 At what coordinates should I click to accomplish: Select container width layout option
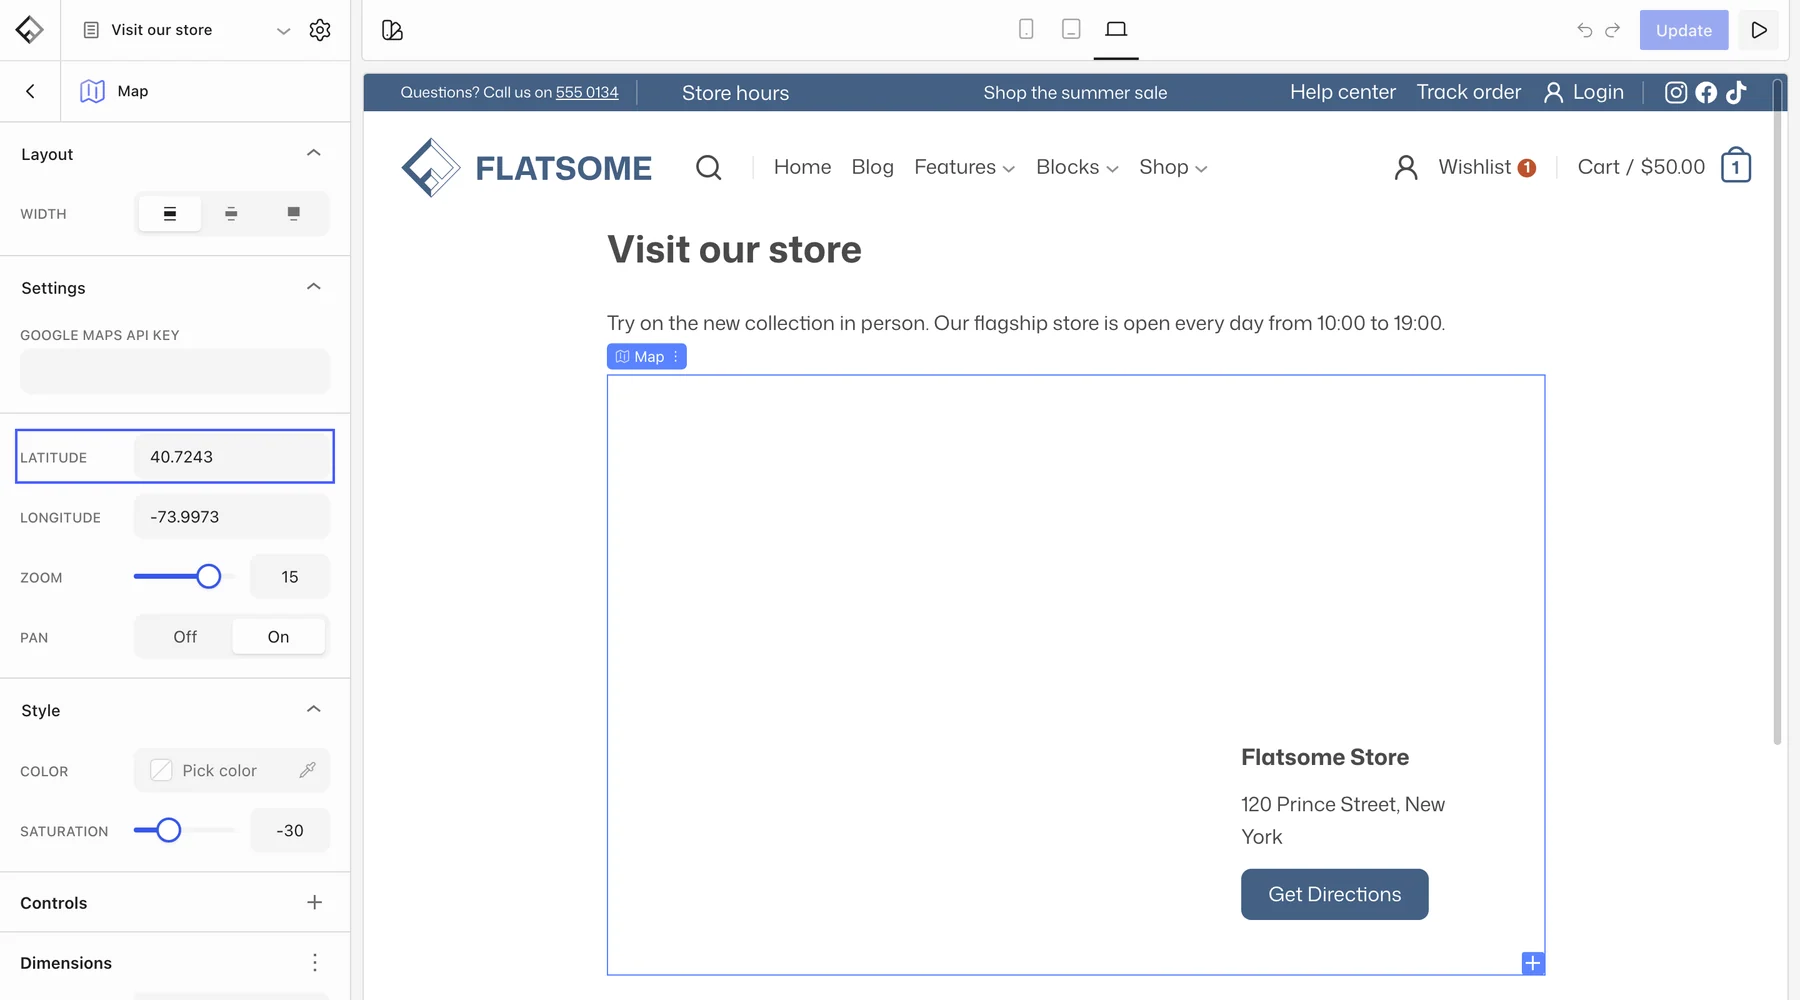pos(231,213)
